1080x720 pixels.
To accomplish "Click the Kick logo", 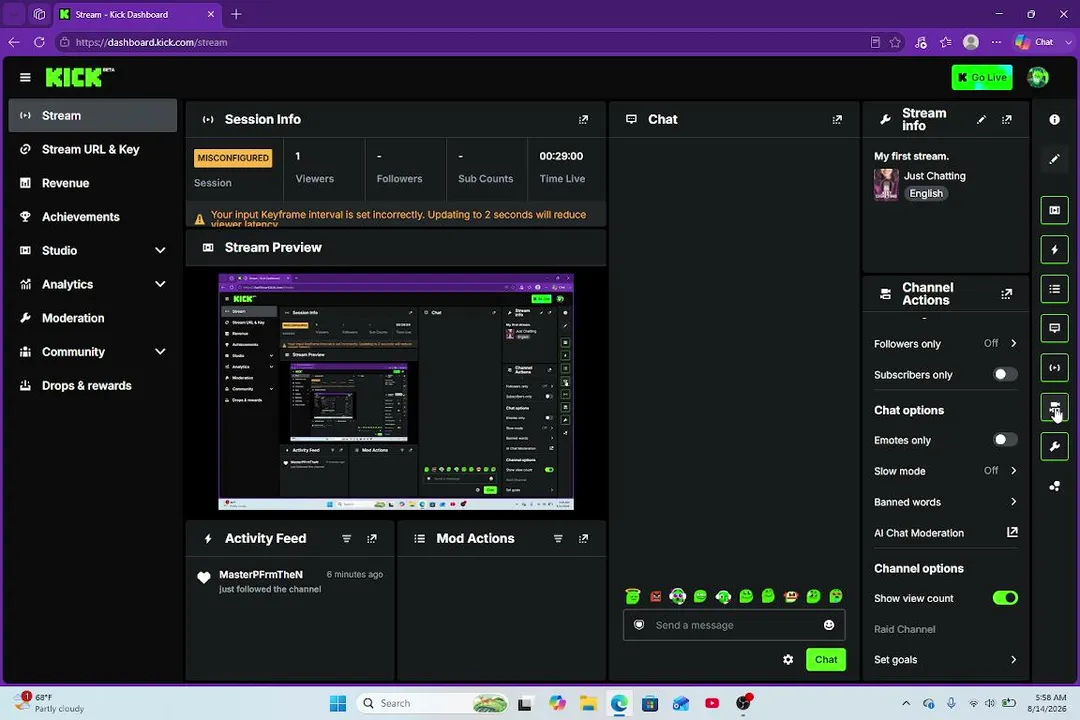I will tap(79, 77).
